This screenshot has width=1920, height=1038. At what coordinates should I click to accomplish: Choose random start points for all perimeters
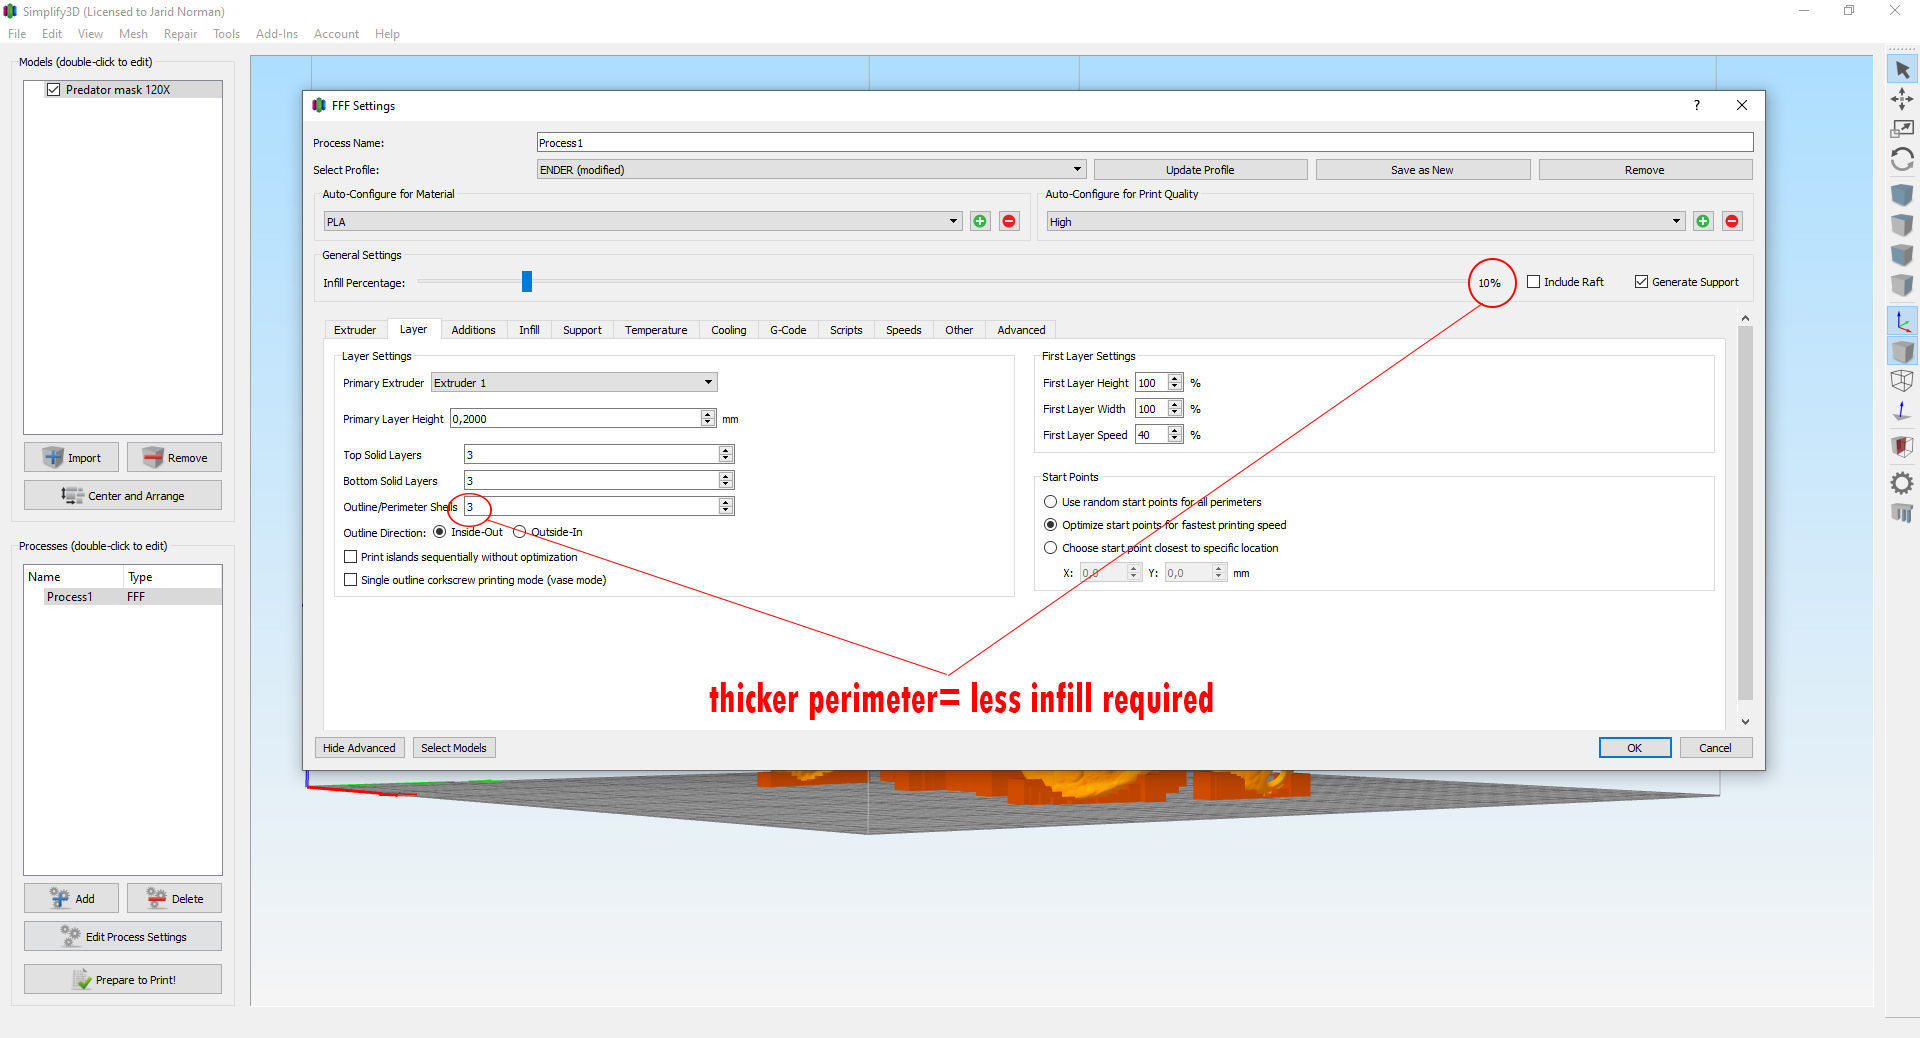coord(1050,502)
